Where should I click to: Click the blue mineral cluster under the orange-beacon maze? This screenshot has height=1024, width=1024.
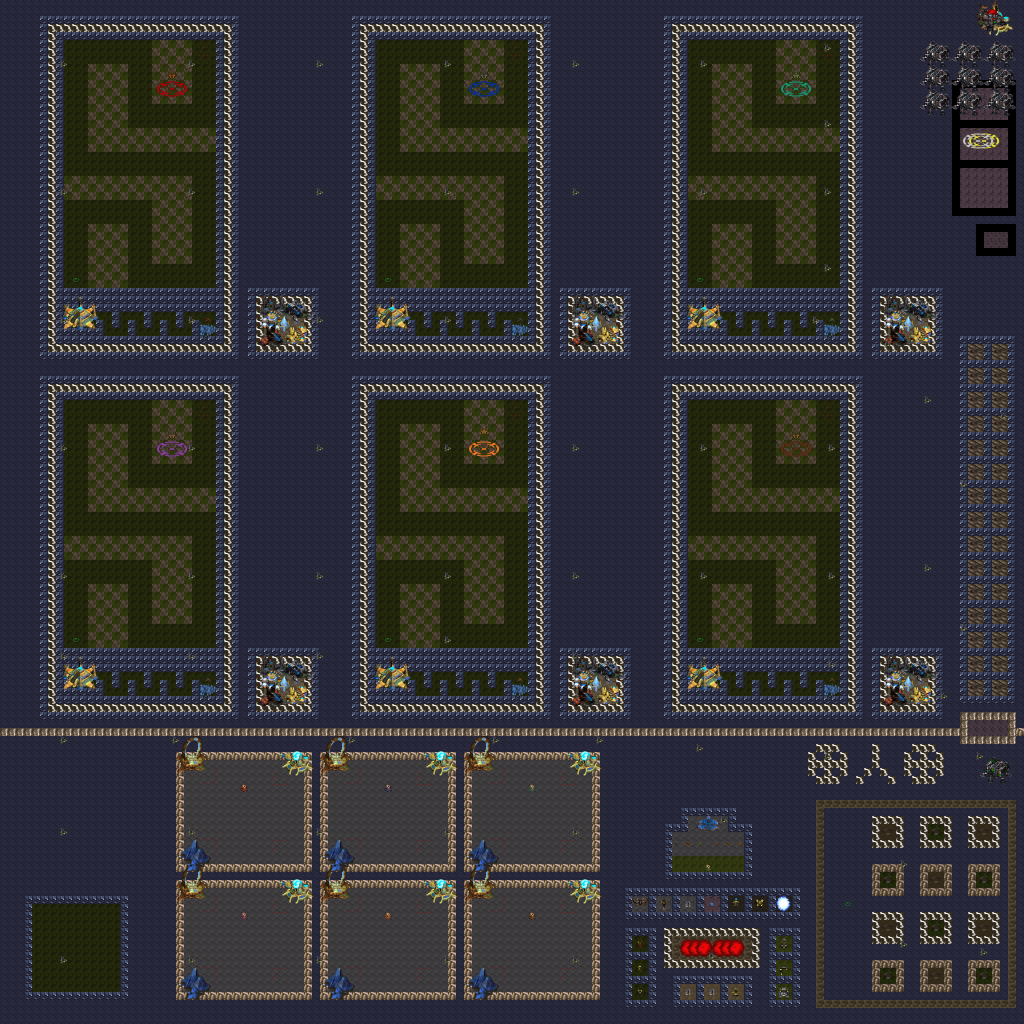(x=520, y=689)
